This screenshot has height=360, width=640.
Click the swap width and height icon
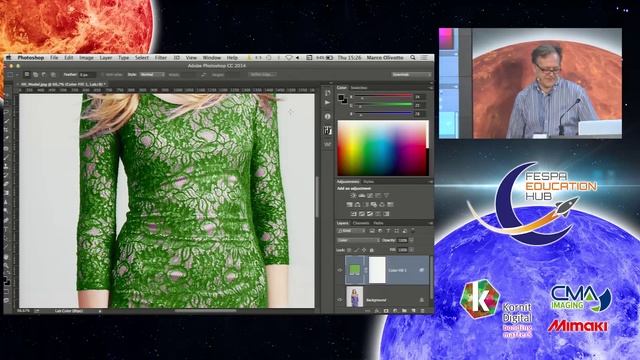[203, 75]
